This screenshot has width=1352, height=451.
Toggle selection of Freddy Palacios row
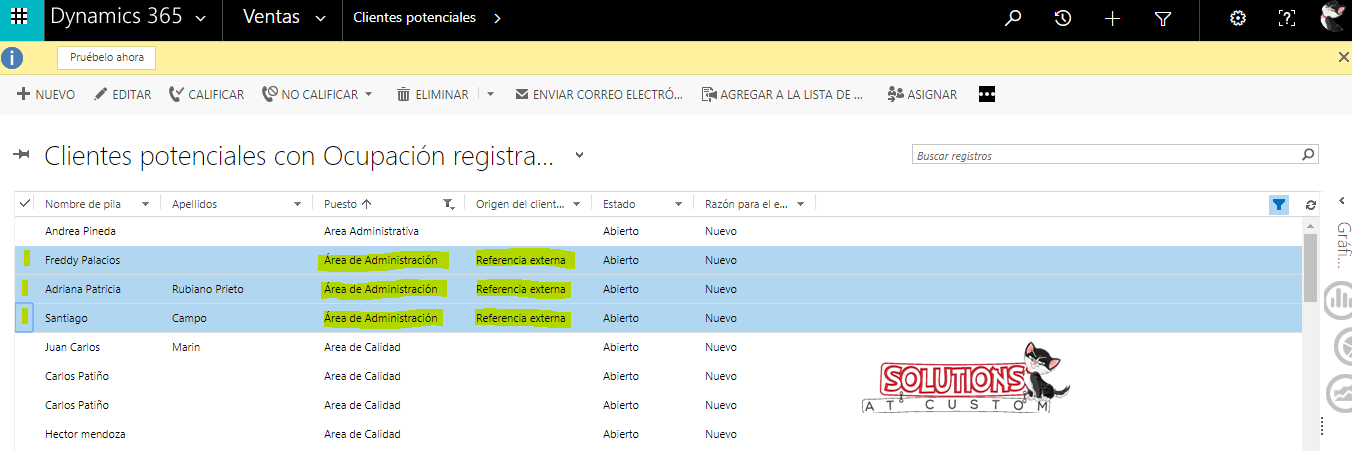(x=27, y=259)
